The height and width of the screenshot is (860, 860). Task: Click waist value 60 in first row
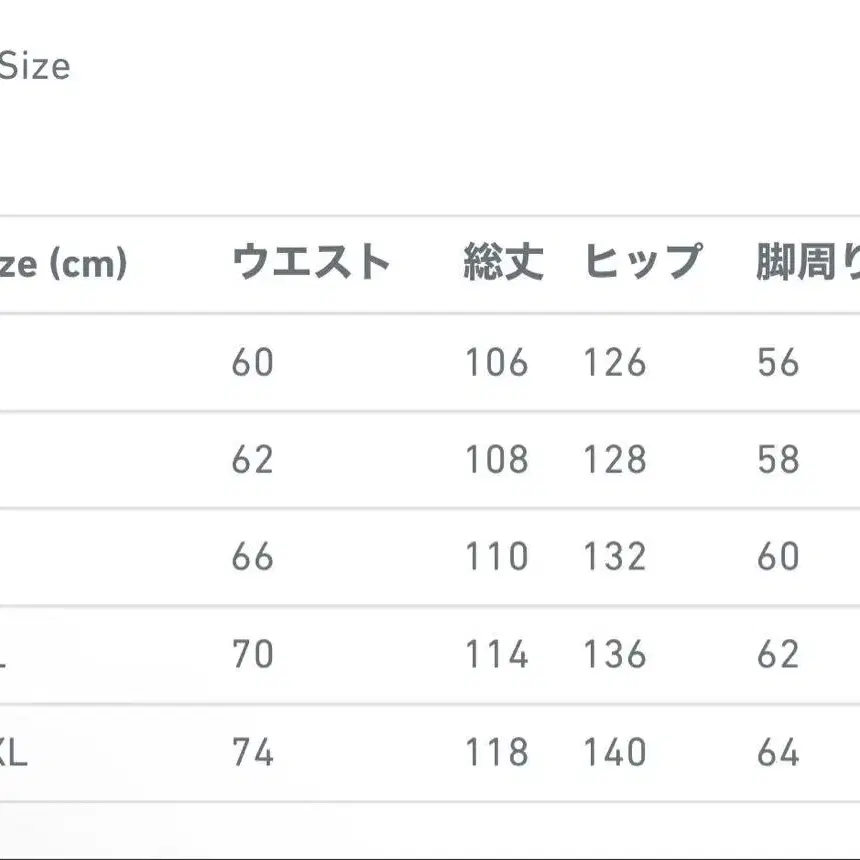click(252, 362)
